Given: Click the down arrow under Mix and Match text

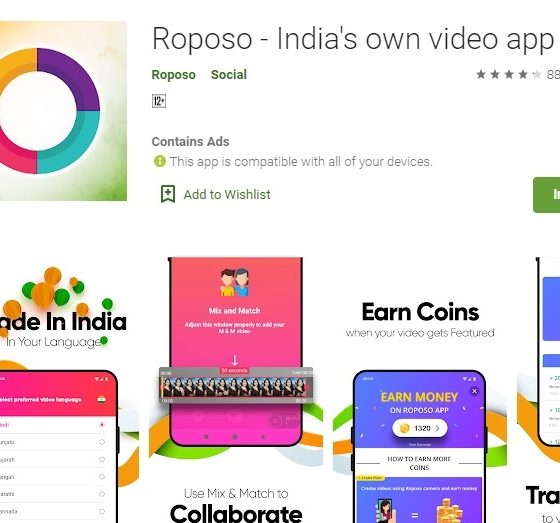Looking at the screenshot, I should click(x=235, y=360).
